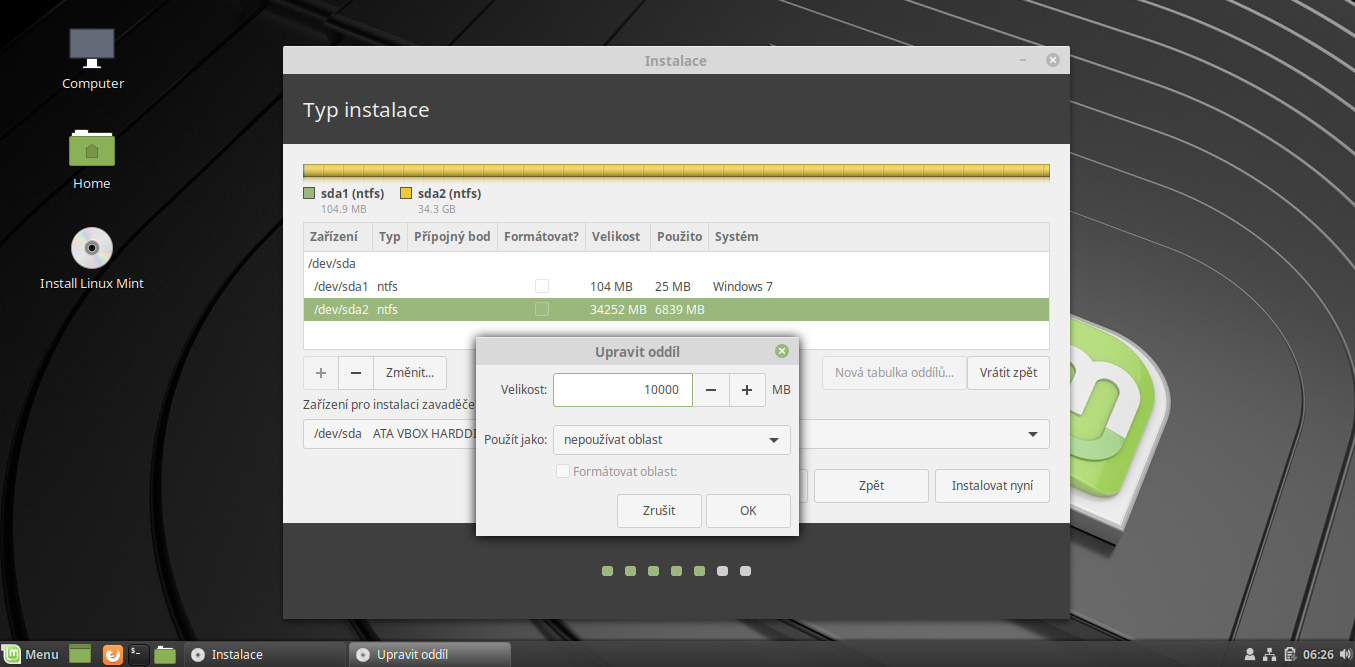
Task: Open the tray icon left of the clock
Action: [1290, 654]
